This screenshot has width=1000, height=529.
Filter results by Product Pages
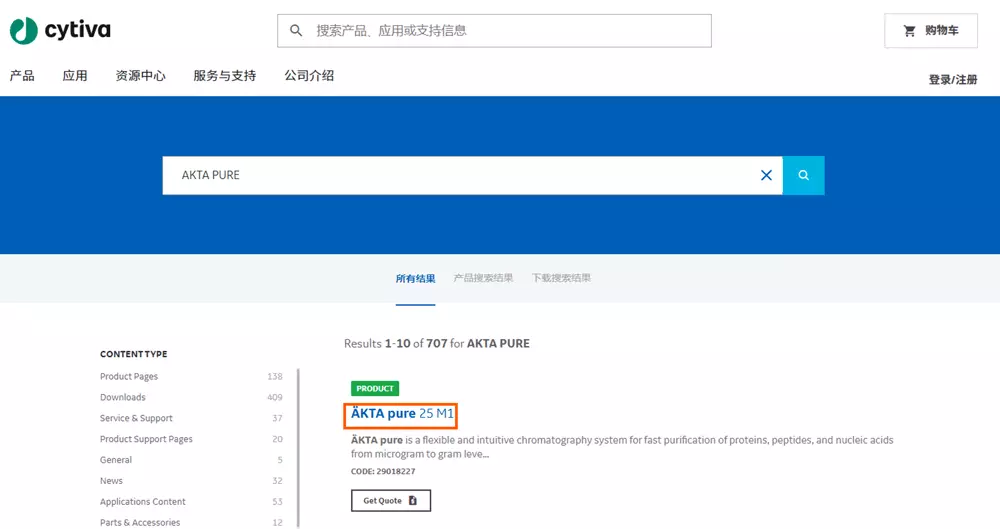129,376
